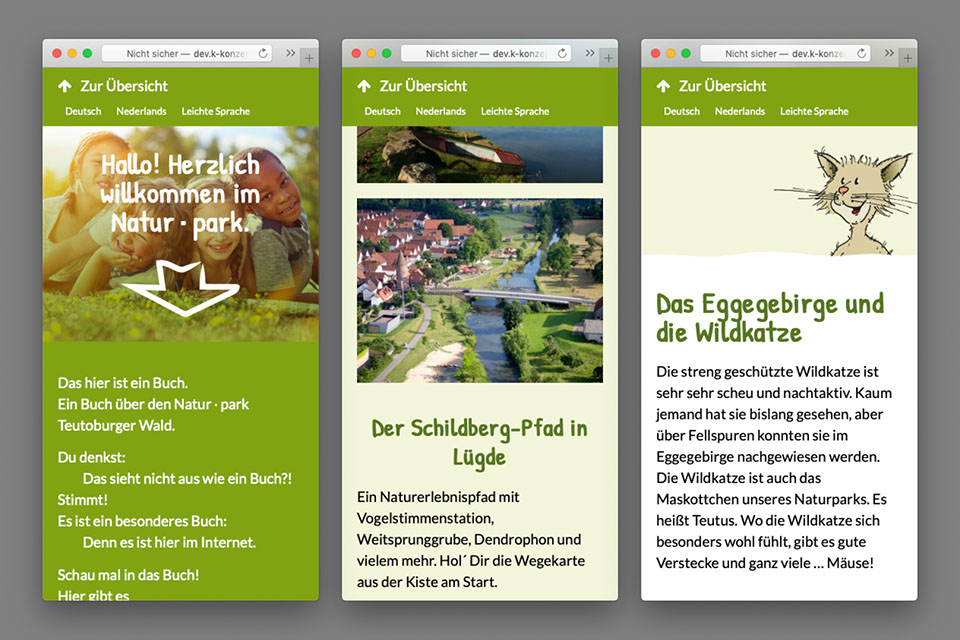Expand the toolbar overflow chevrons in the Schildberg-Pfad window
960x640 pixels.
(x=589, y=53)
